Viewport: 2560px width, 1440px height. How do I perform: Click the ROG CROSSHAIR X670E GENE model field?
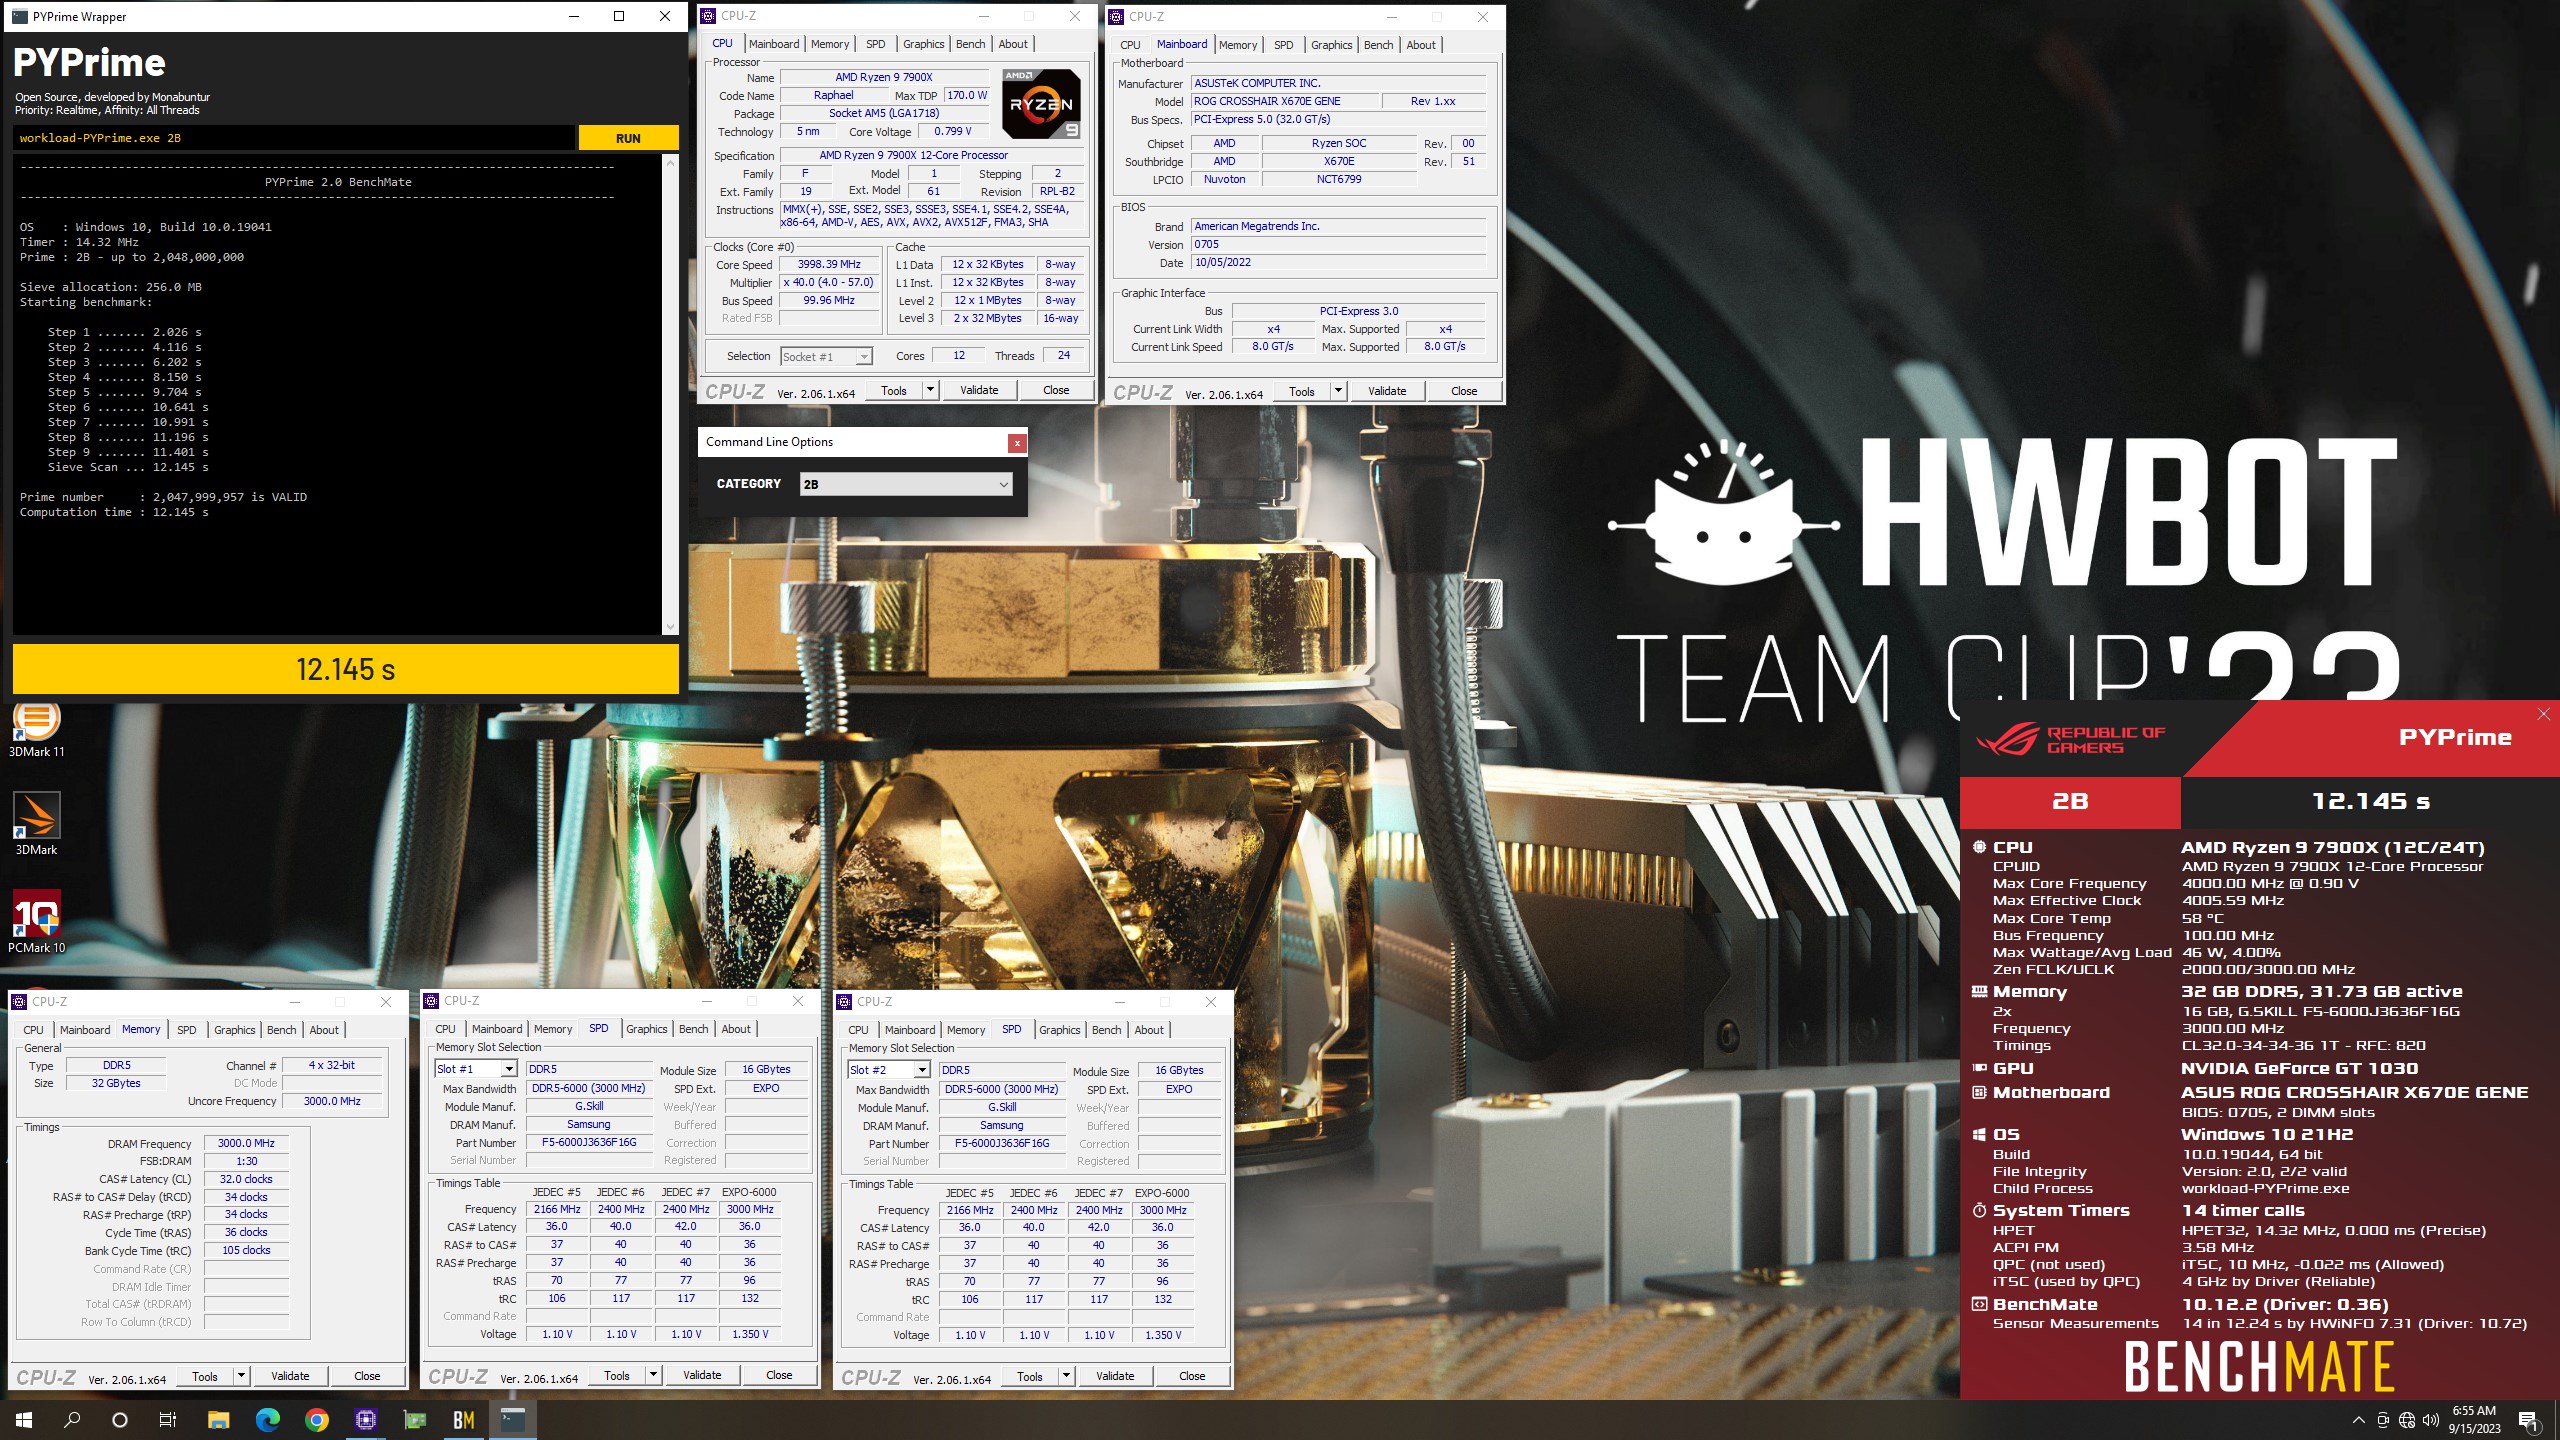click(x=1284, y=101)
